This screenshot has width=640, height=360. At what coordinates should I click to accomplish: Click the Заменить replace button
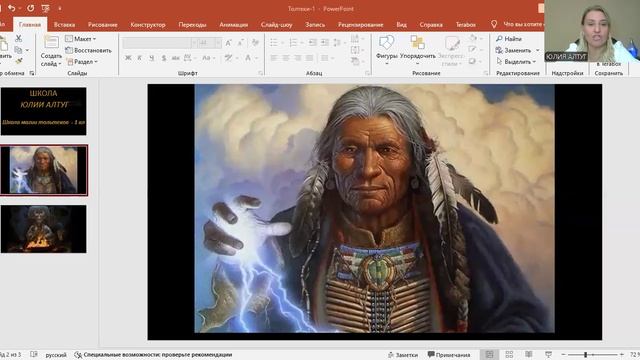[x=513, y=50]
